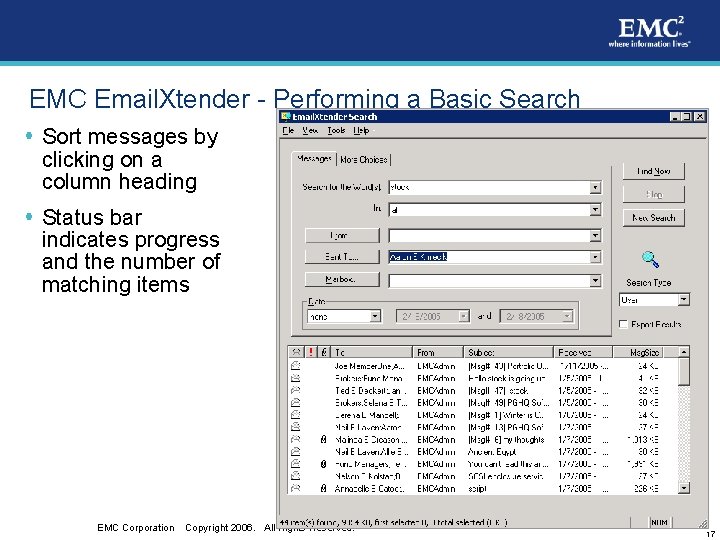720x540 pixels.
Task: Sort results by the To column
Action: [x=371, y=352]
